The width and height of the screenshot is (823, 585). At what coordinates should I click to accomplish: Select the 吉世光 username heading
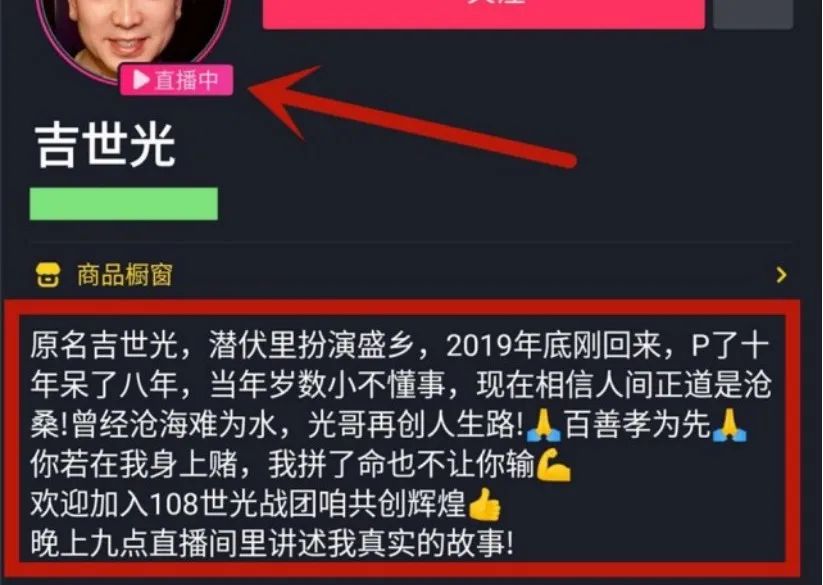[x=105, y=146]
